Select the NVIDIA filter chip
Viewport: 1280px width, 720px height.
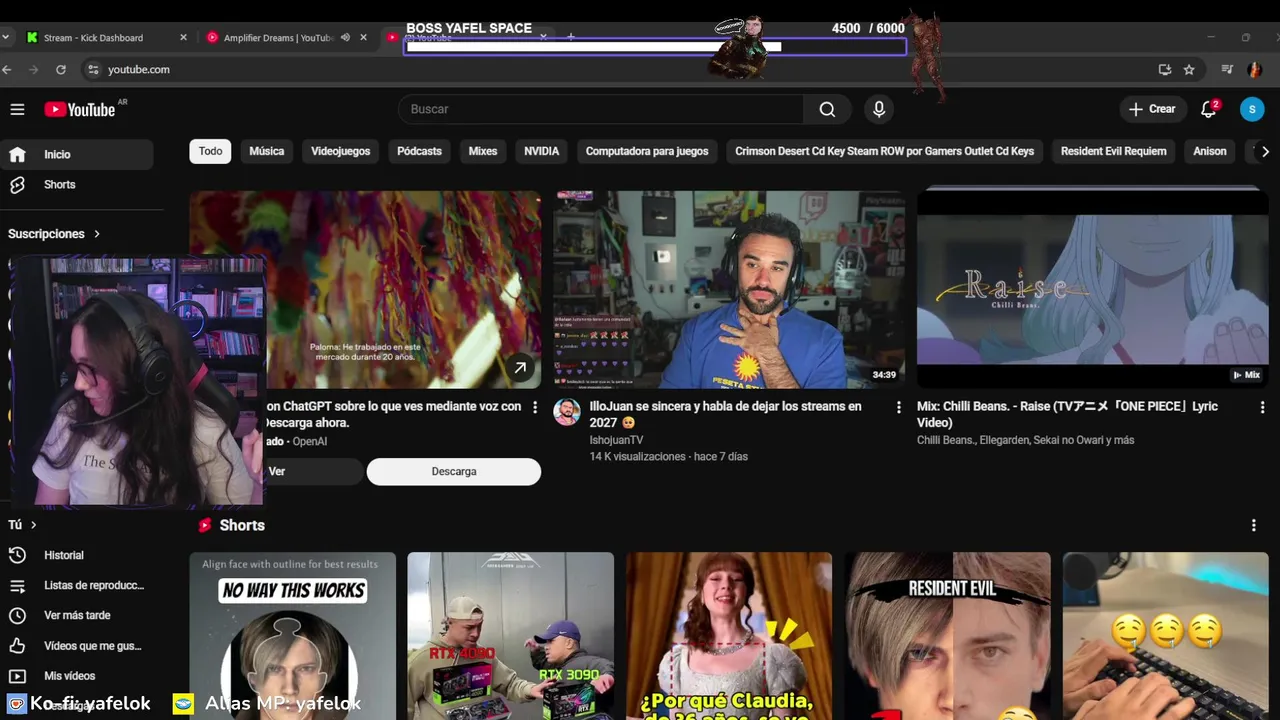pos(542,151)
